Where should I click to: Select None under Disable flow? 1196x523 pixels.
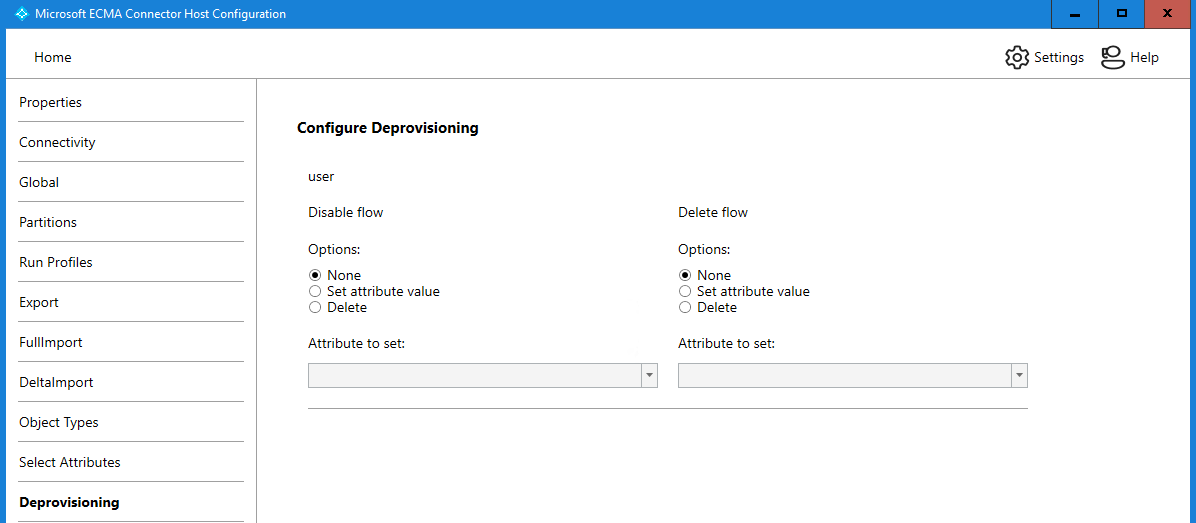(315, 275)
